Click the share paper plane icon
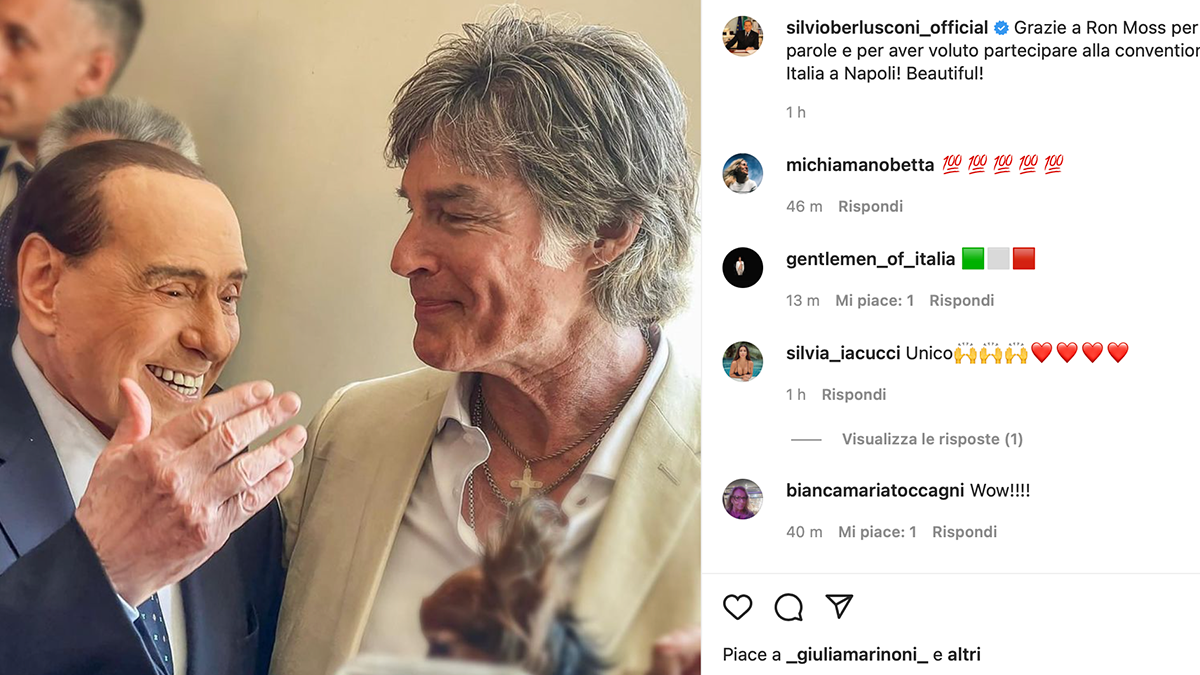 pyautogui.click(x=839, y=607)
